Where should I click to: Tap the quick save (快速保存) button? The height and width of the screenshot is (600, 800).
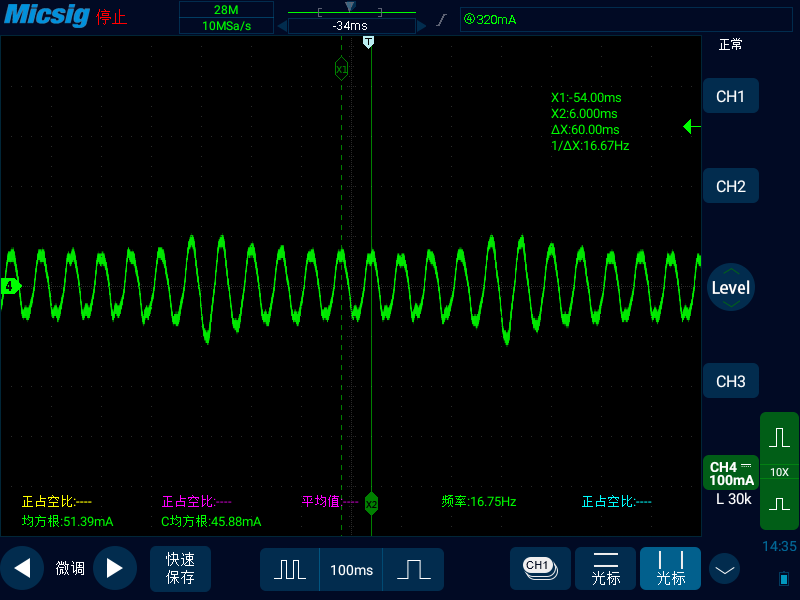(x=180, y=568)
